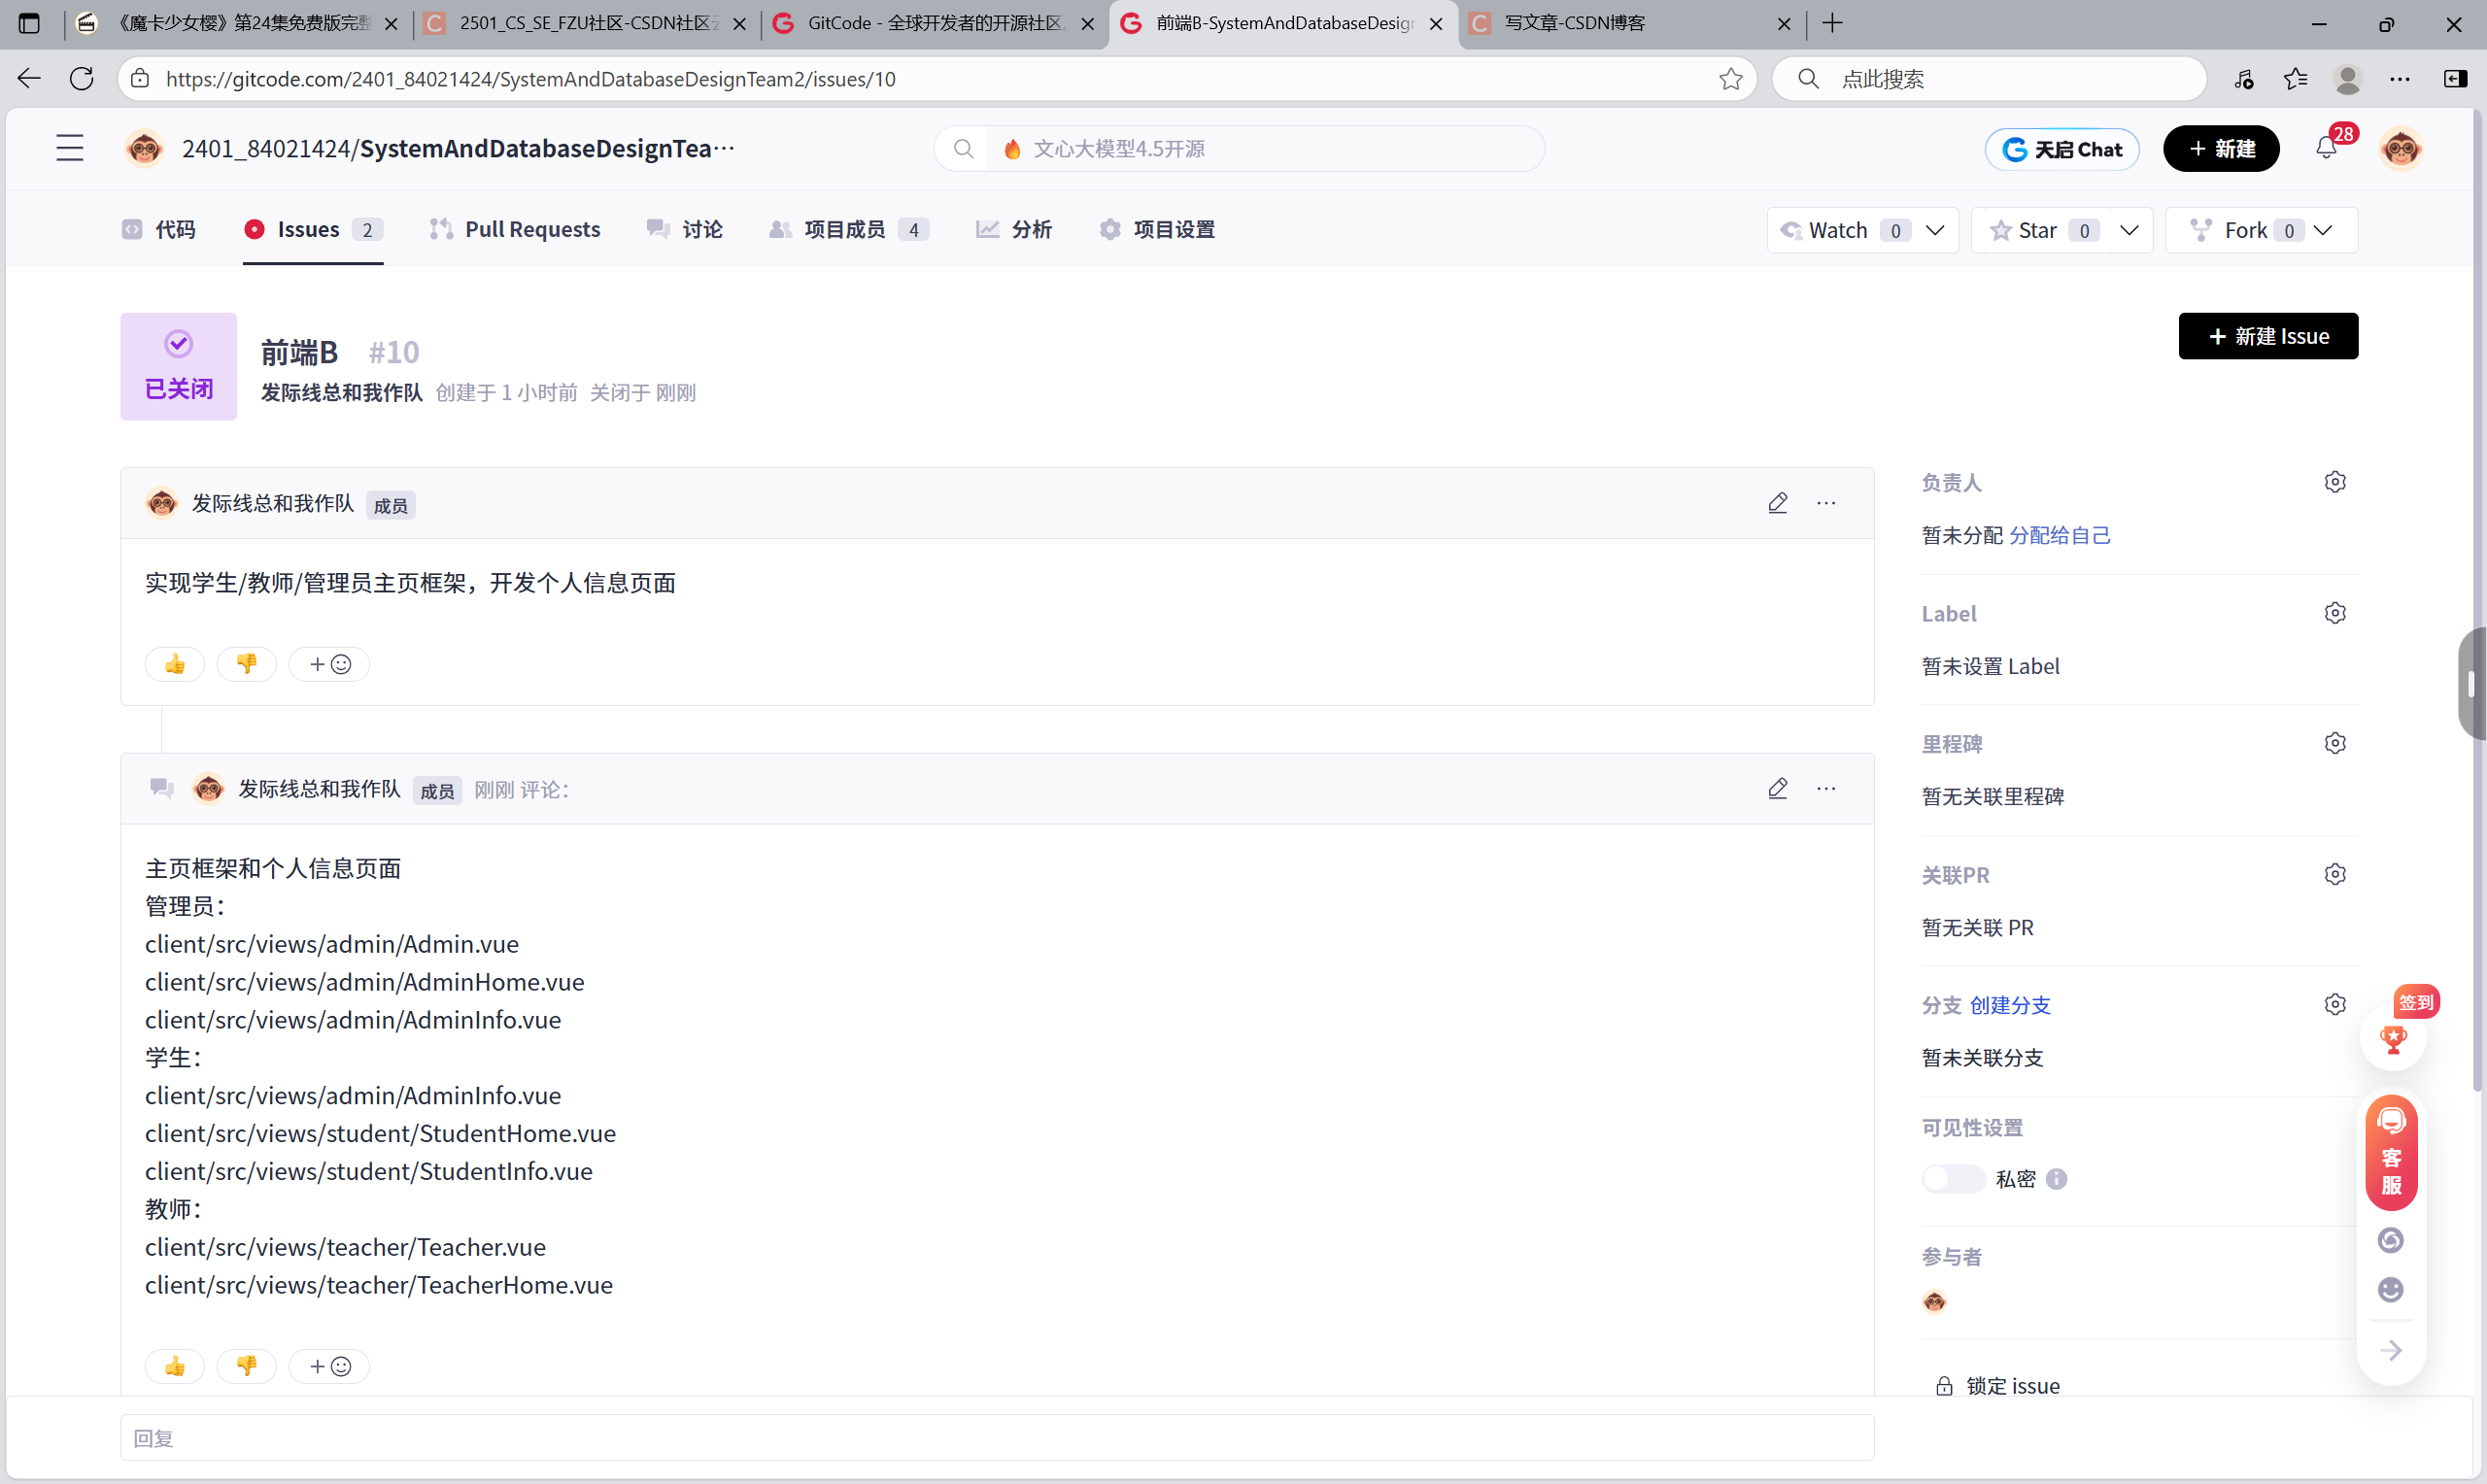Open the 讨论 discussion tab

685,230
